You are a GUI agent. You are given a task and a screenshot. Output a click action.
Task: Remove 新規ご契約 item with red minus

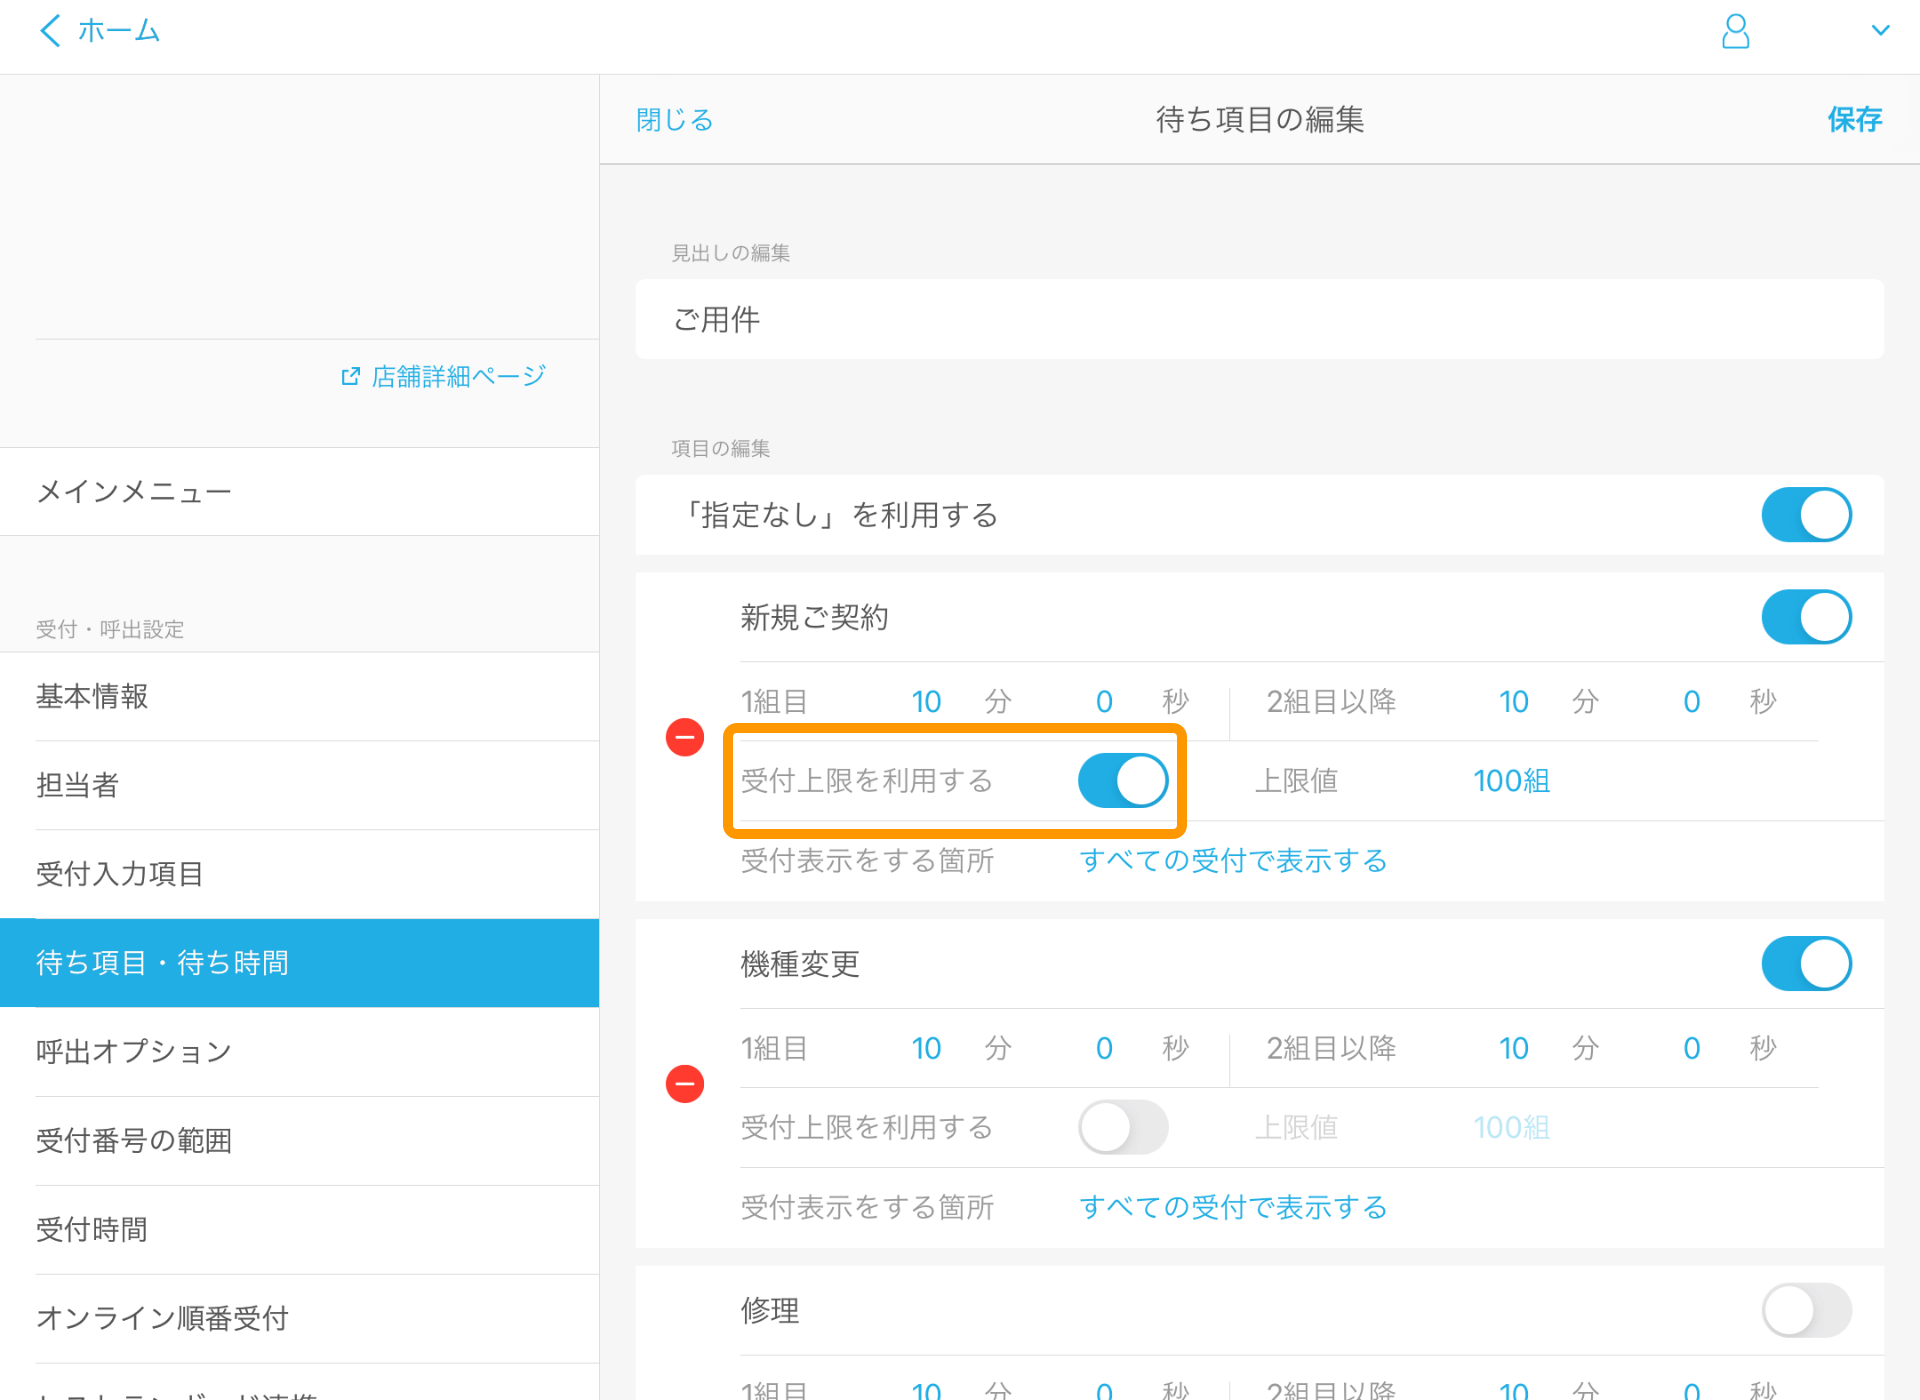[x=685, y=738]
